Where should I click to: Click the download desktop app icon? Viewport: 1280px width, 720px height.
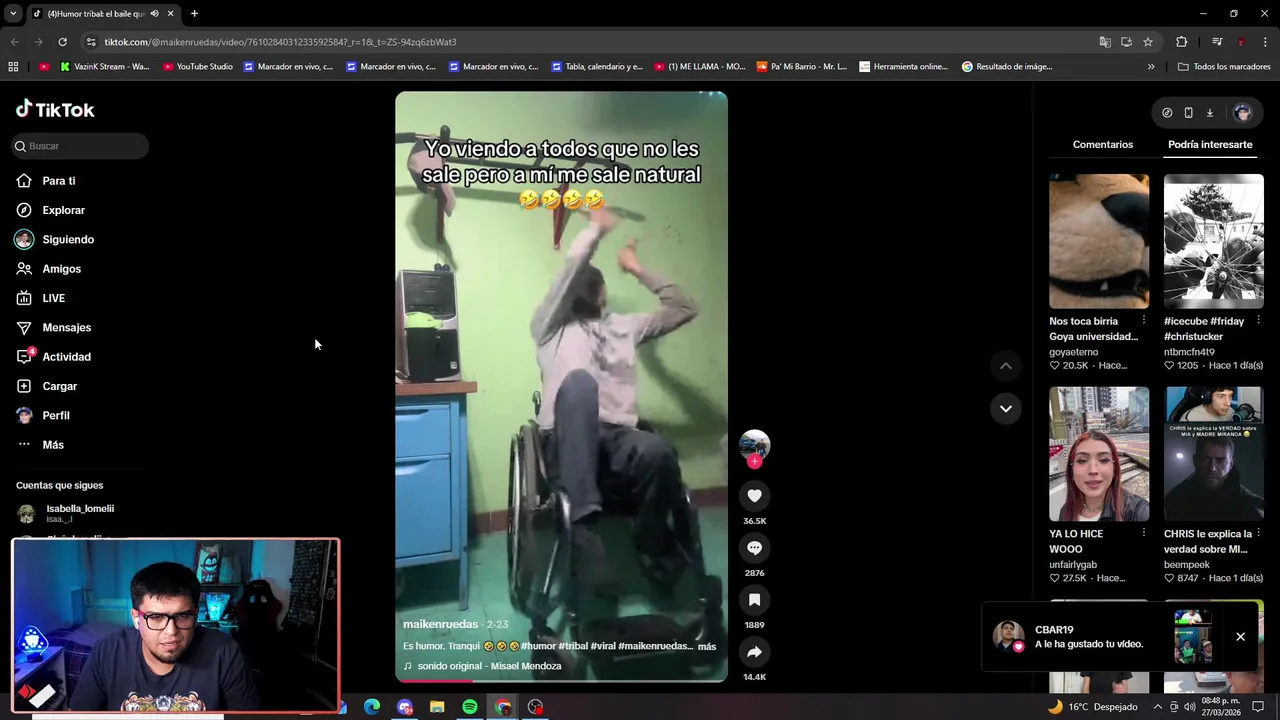[1209, 113]
